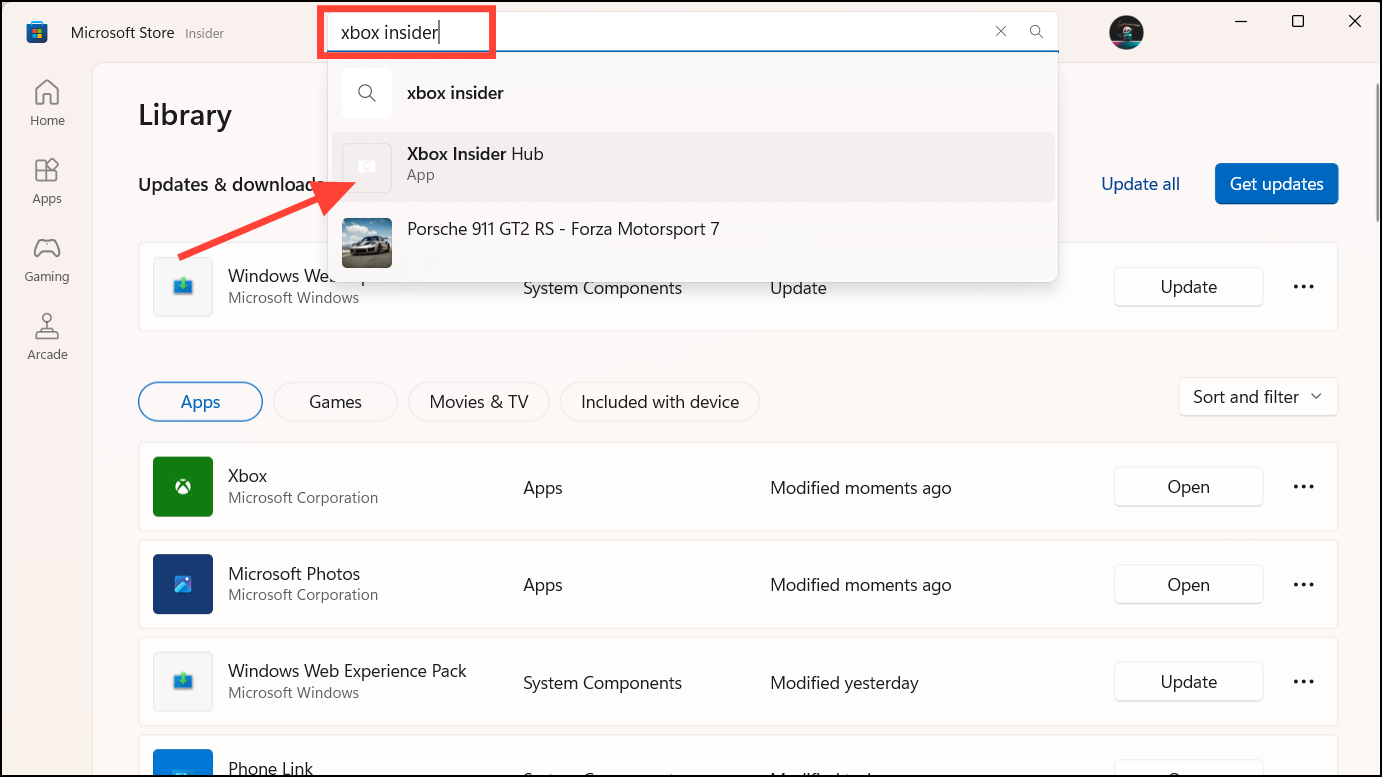Minimize the Microsoft Store window
Image resolution: width=1382 pixels, height=777 pixels.
[x=1240, y=21]
